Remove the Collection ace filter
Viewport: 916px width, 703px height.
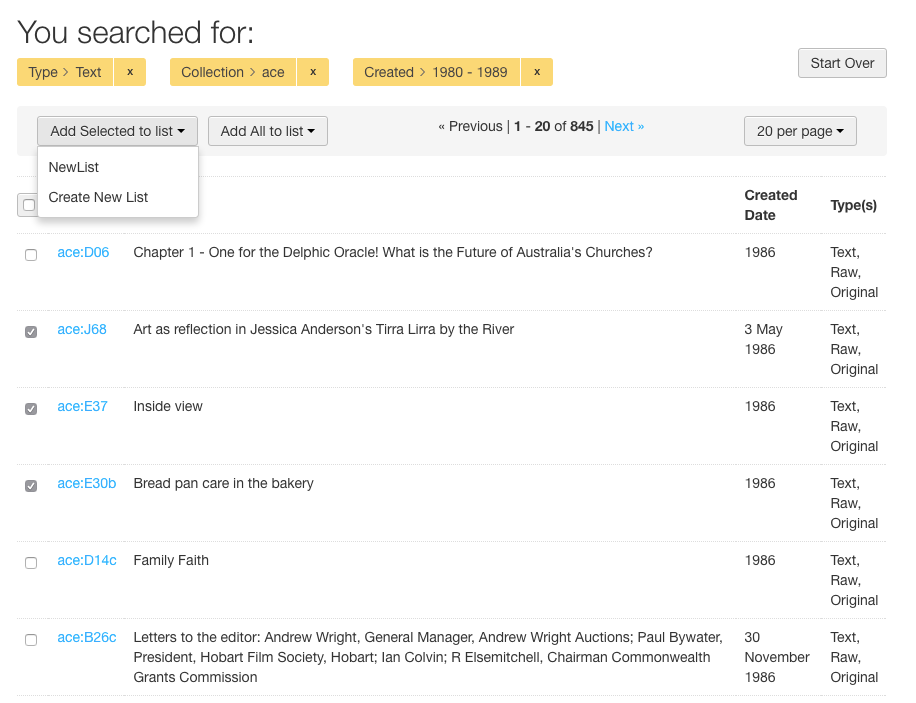coord(313,72)
